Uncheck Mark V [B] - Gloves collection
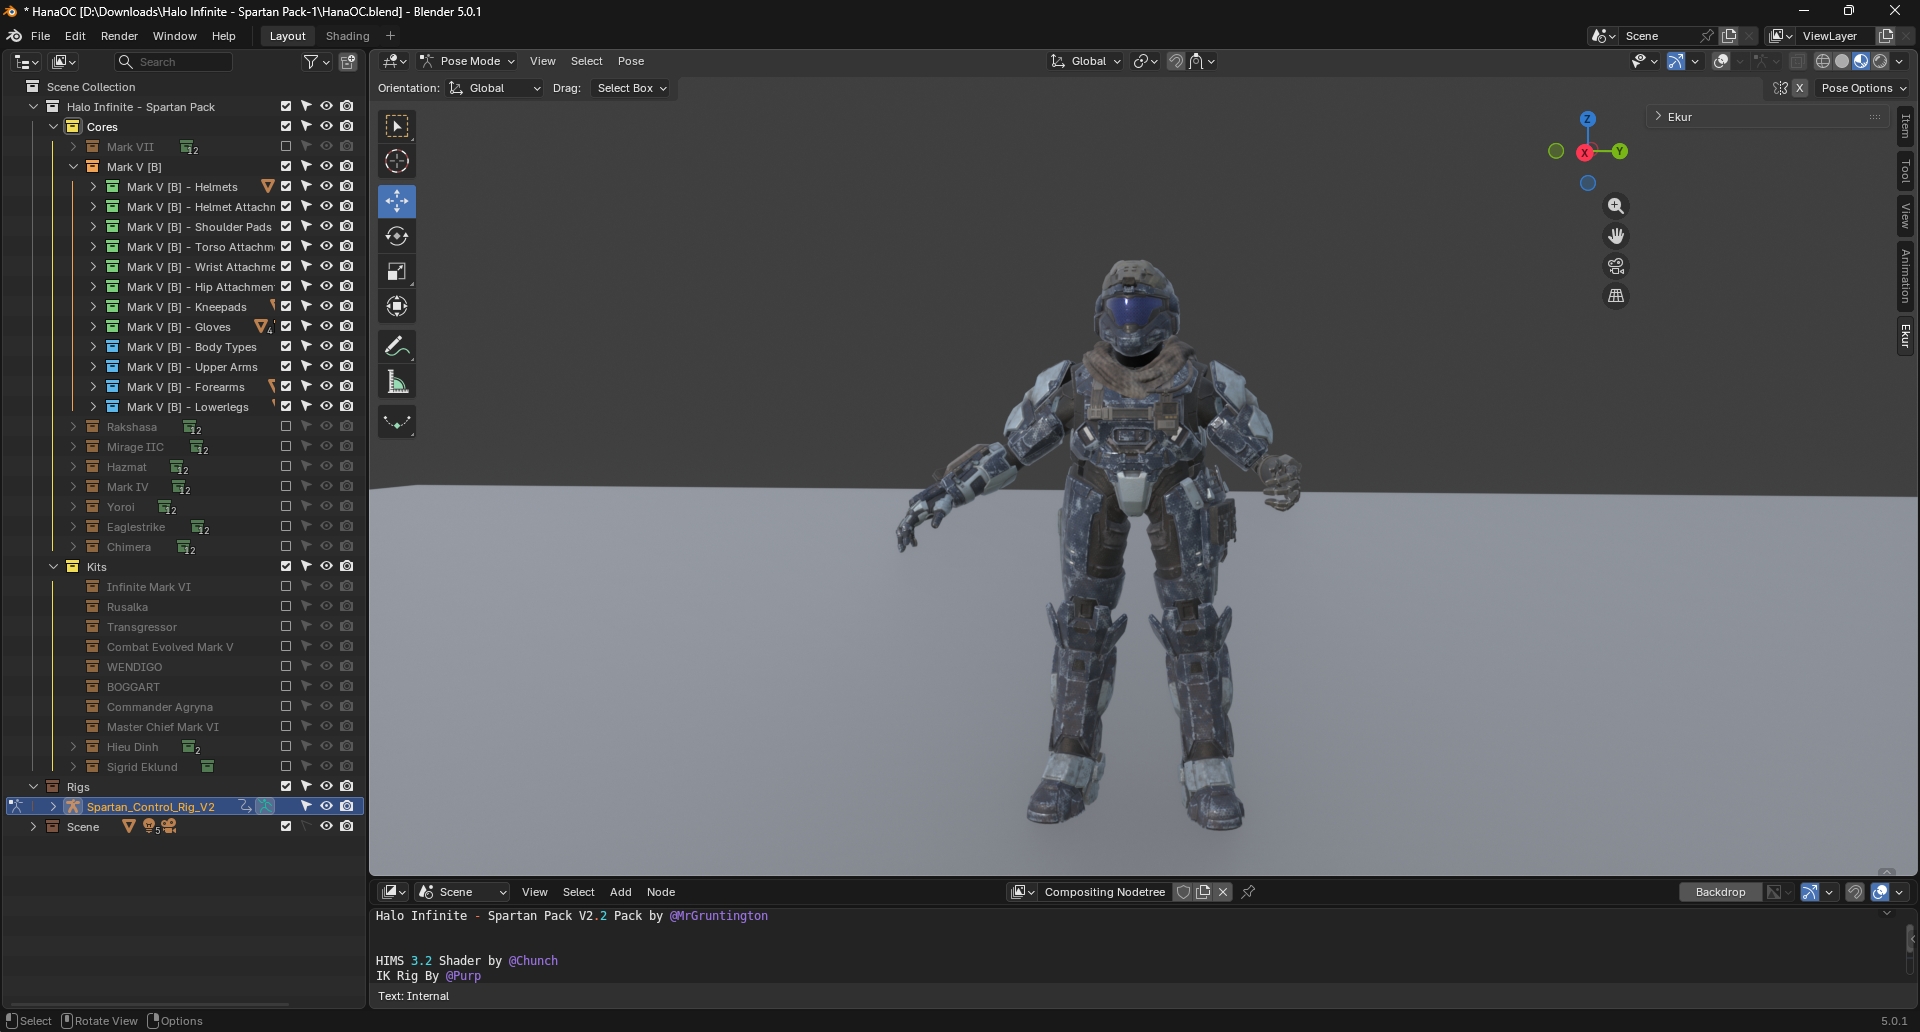This screenshot has height=1032, width=1920. click(286, 327)
